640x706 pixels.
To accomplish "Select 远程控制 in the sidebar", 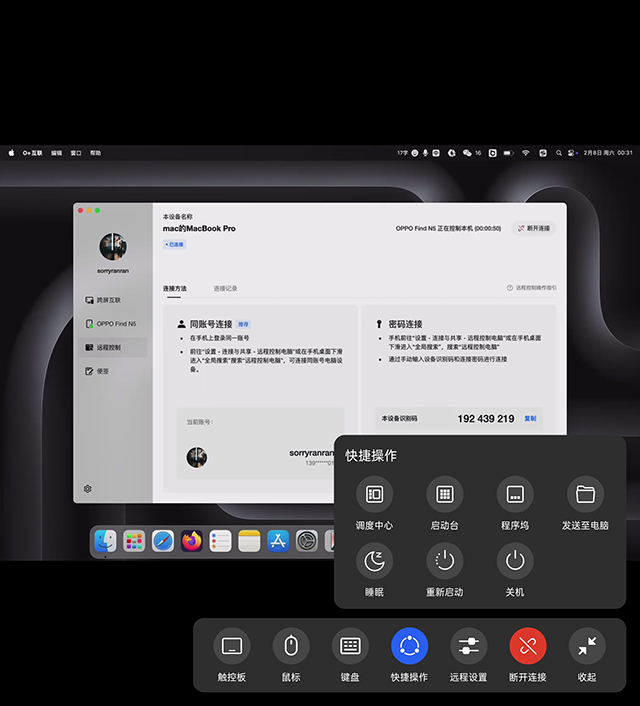I will [113, 347].
